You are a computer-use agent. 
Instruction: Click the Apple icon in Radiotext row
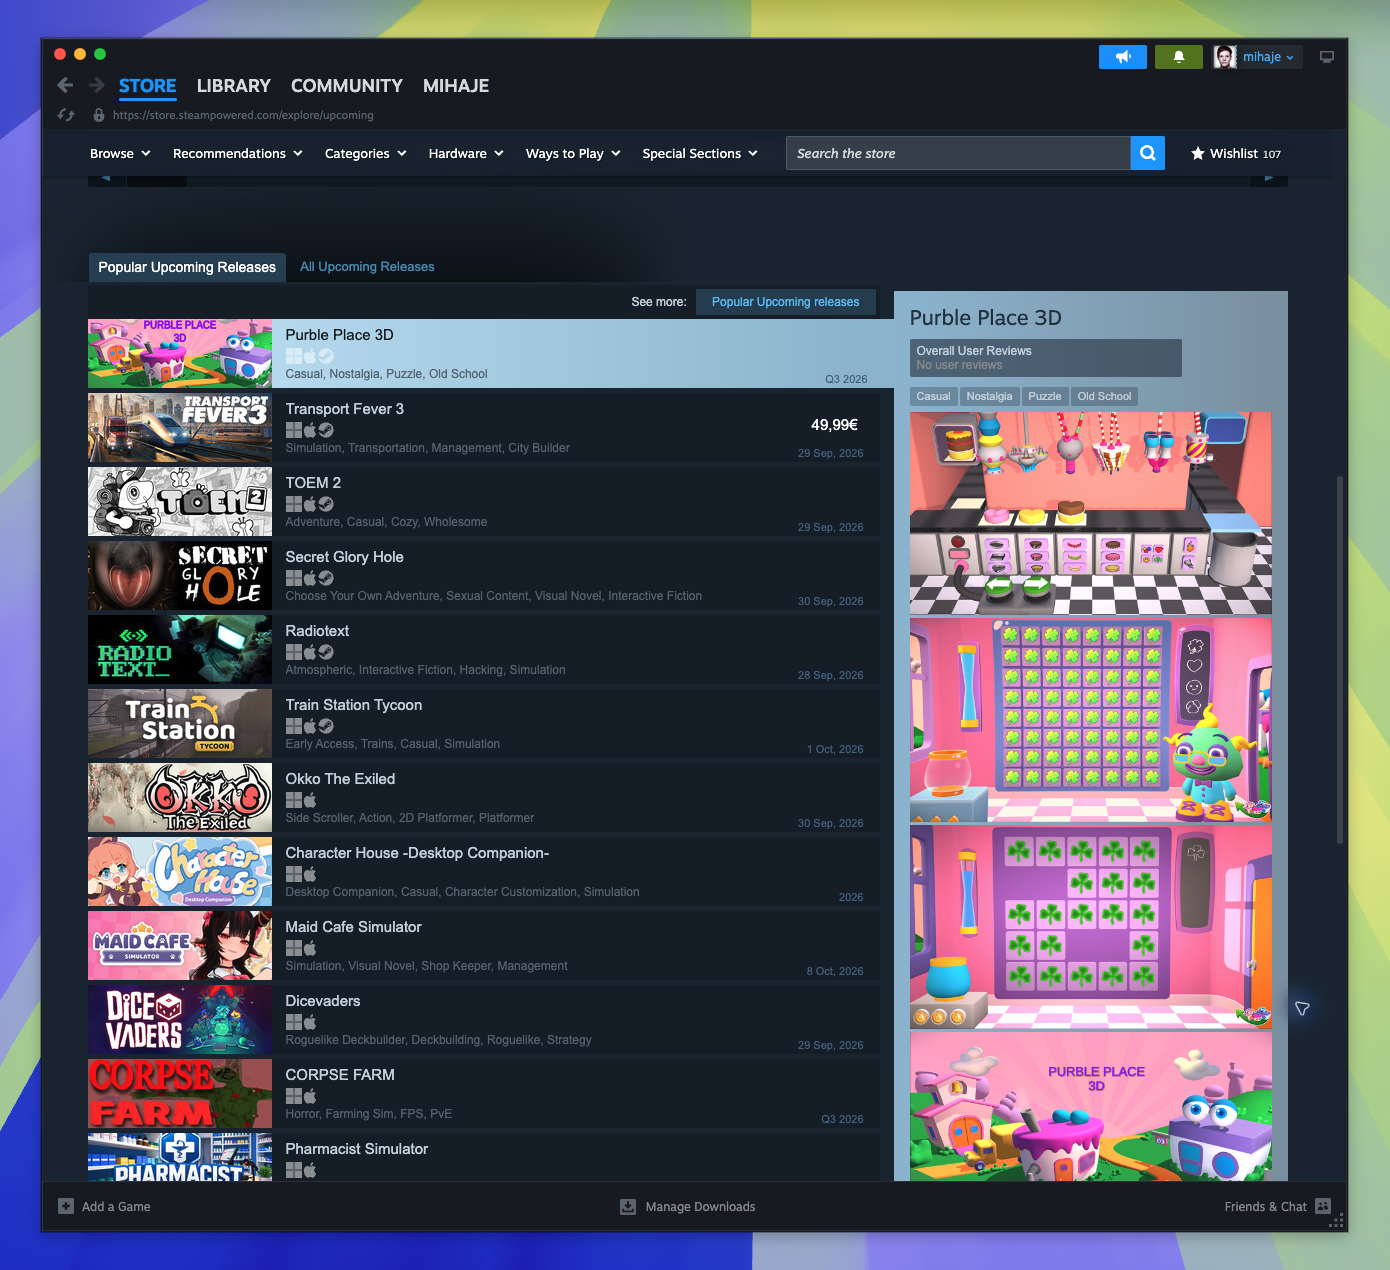click(x=310, y=652)
